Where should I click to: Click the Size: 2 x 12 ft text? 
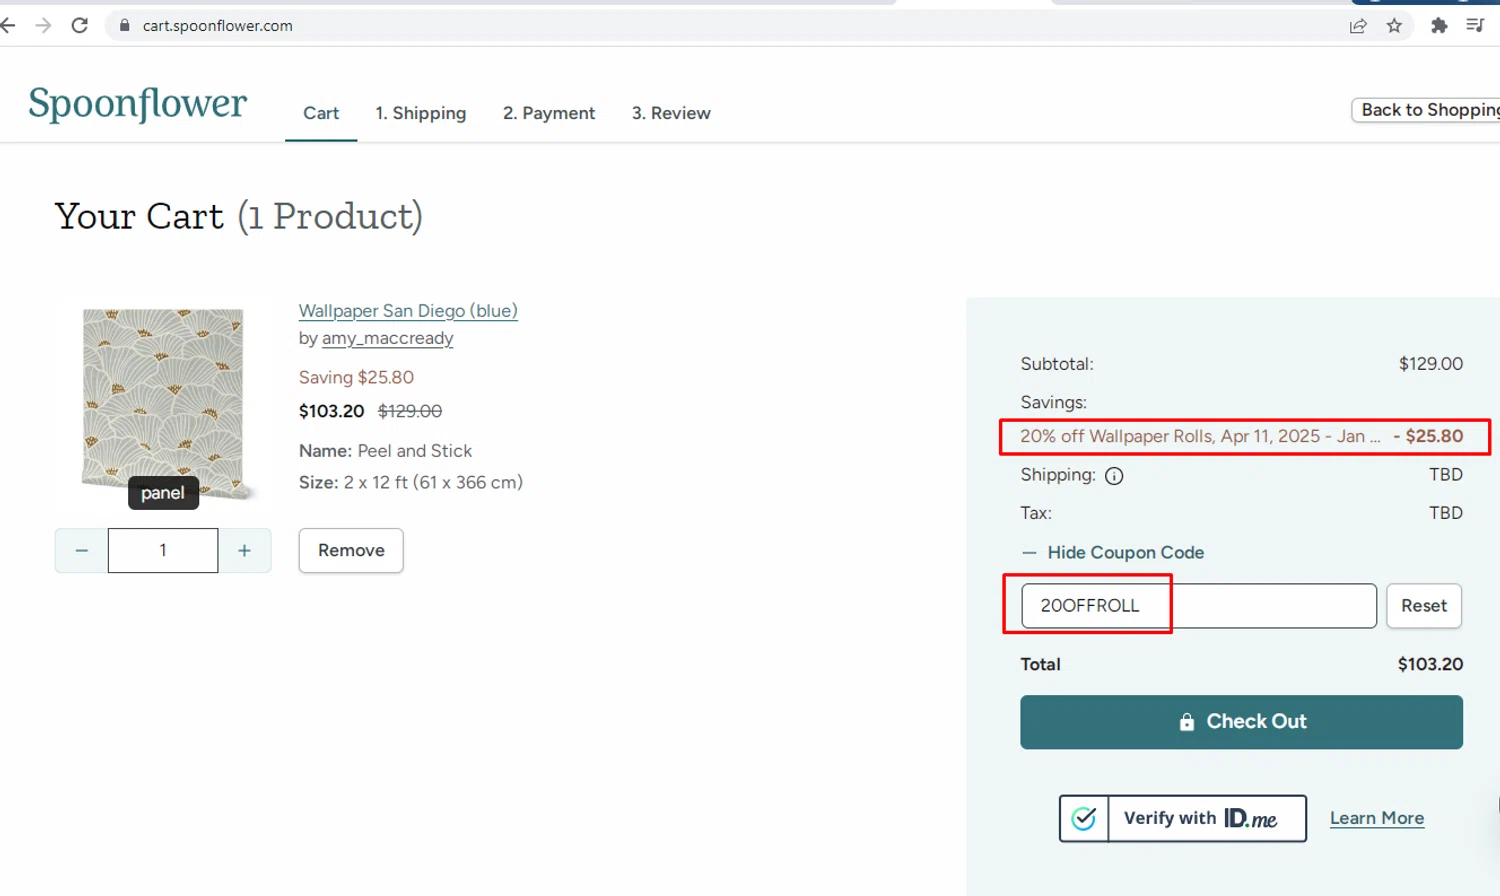pos(411,483)
